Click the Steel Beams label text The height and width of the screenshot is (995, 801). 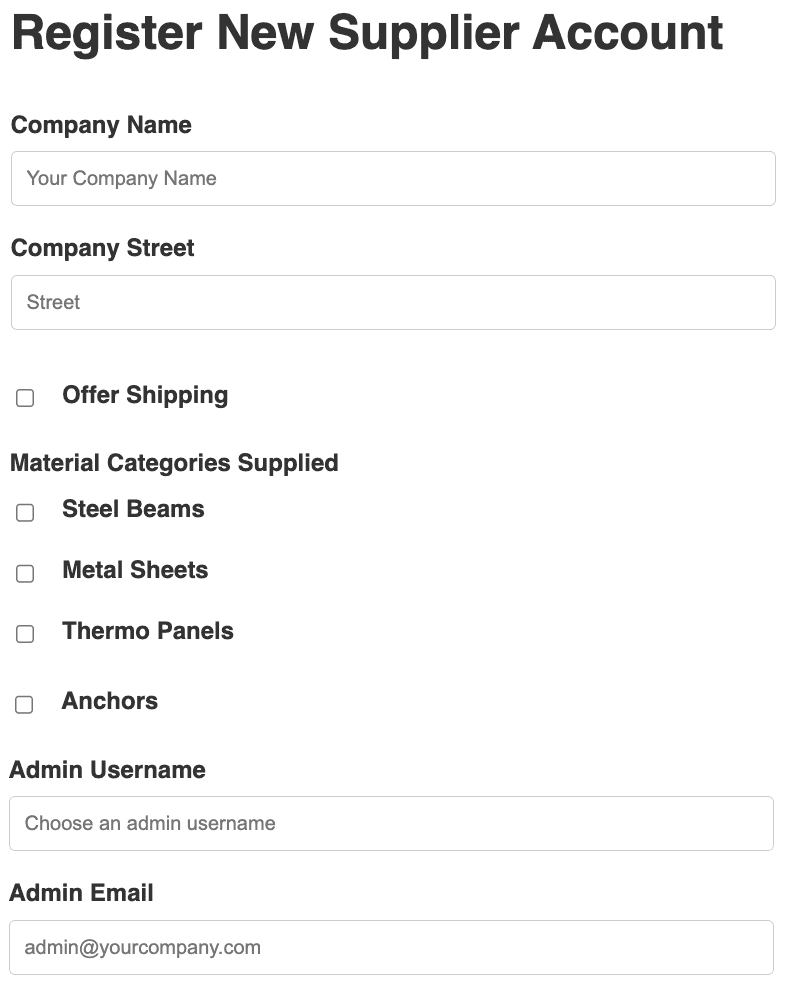pos(133,509)
